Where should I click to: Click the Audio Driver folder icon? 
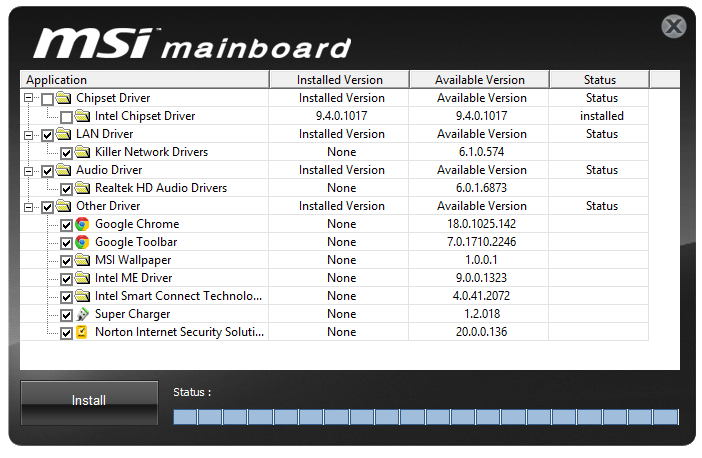(x=64, y=170)
